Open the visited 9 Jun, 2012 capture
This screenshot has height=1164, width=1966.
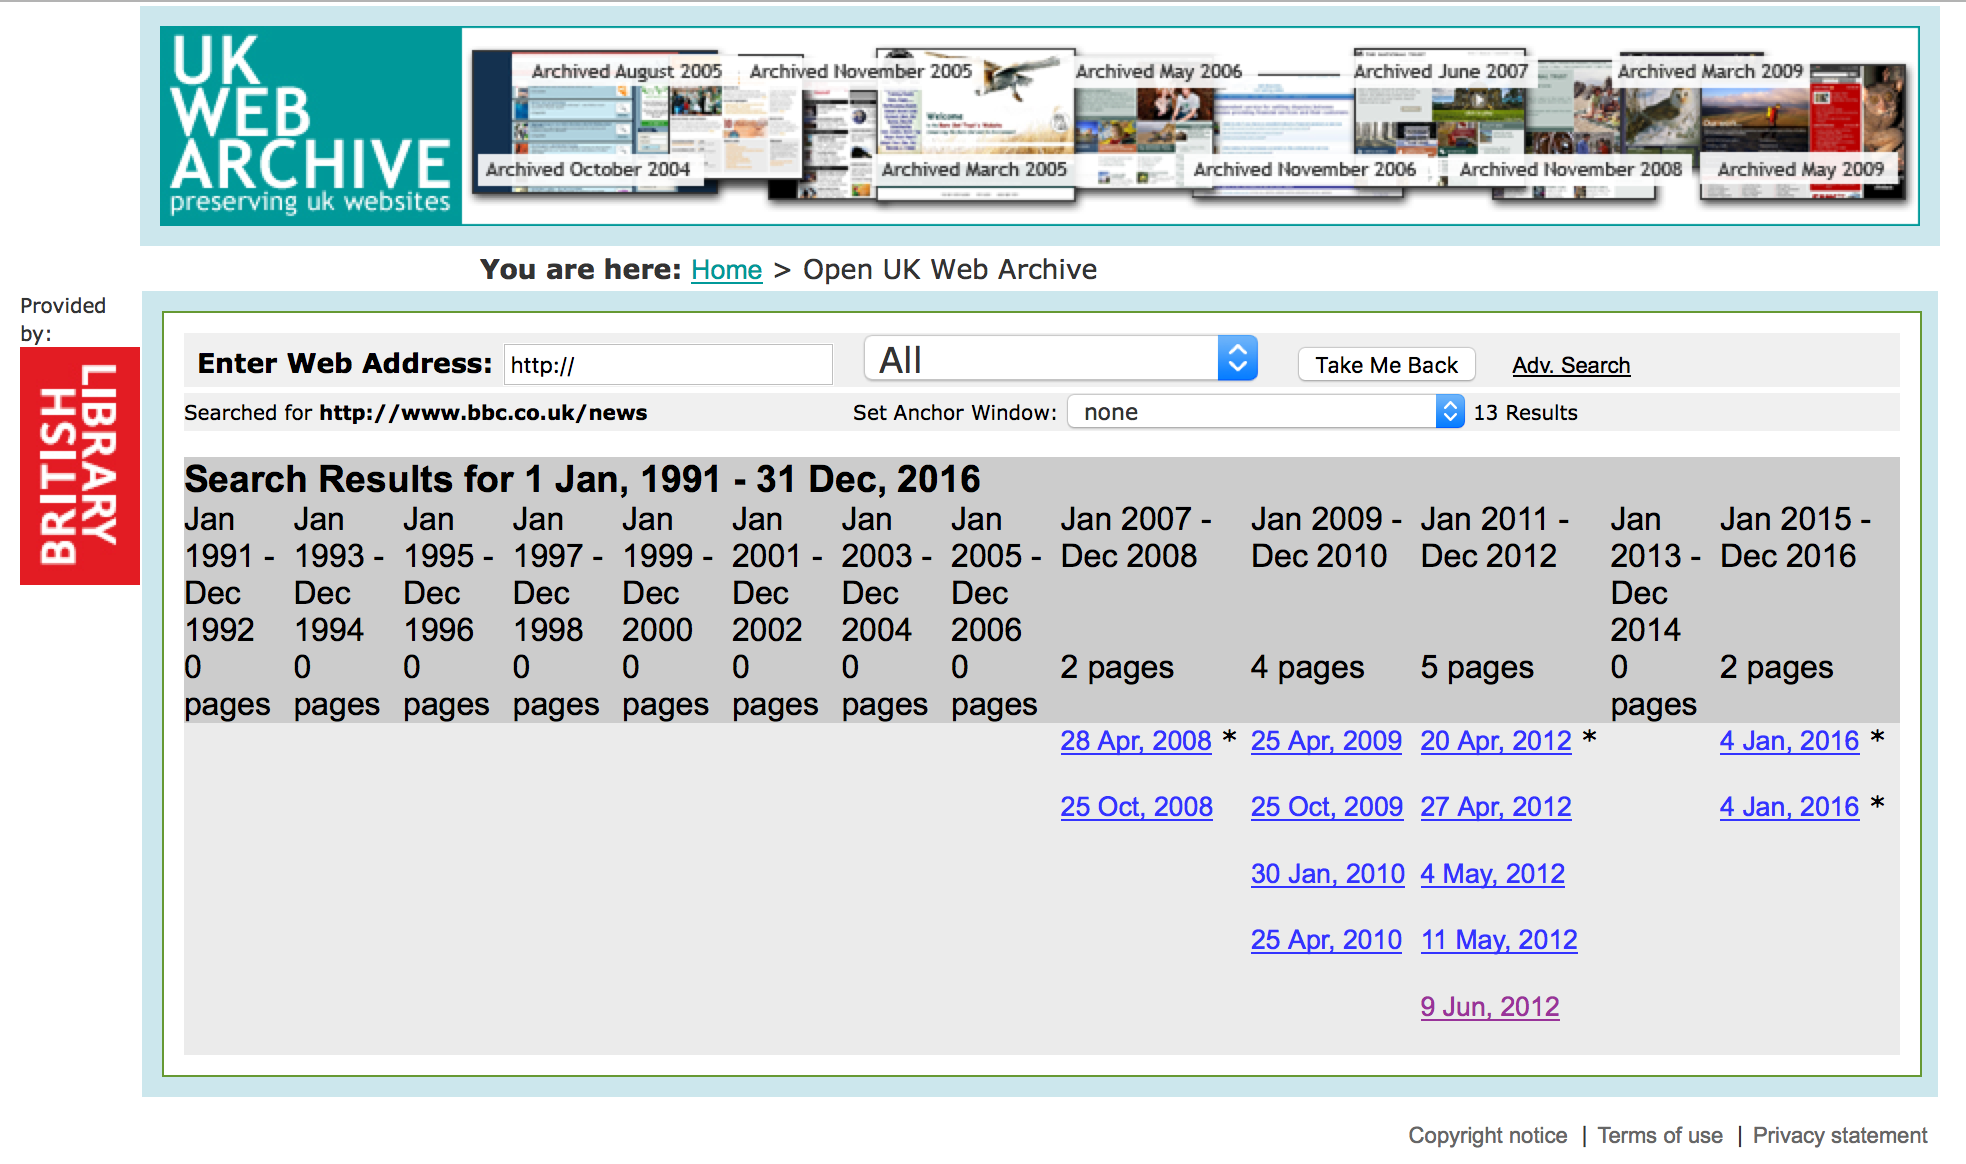[x=1490, y=1007]
